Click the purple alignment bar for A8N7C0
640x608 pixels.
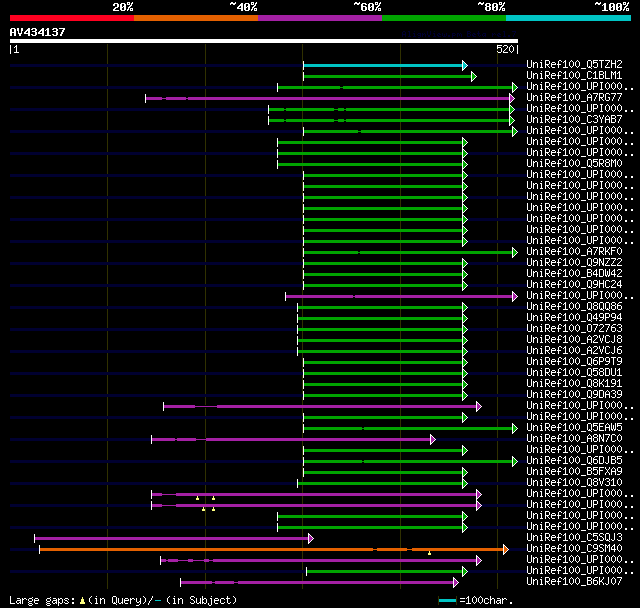(291, 439)
